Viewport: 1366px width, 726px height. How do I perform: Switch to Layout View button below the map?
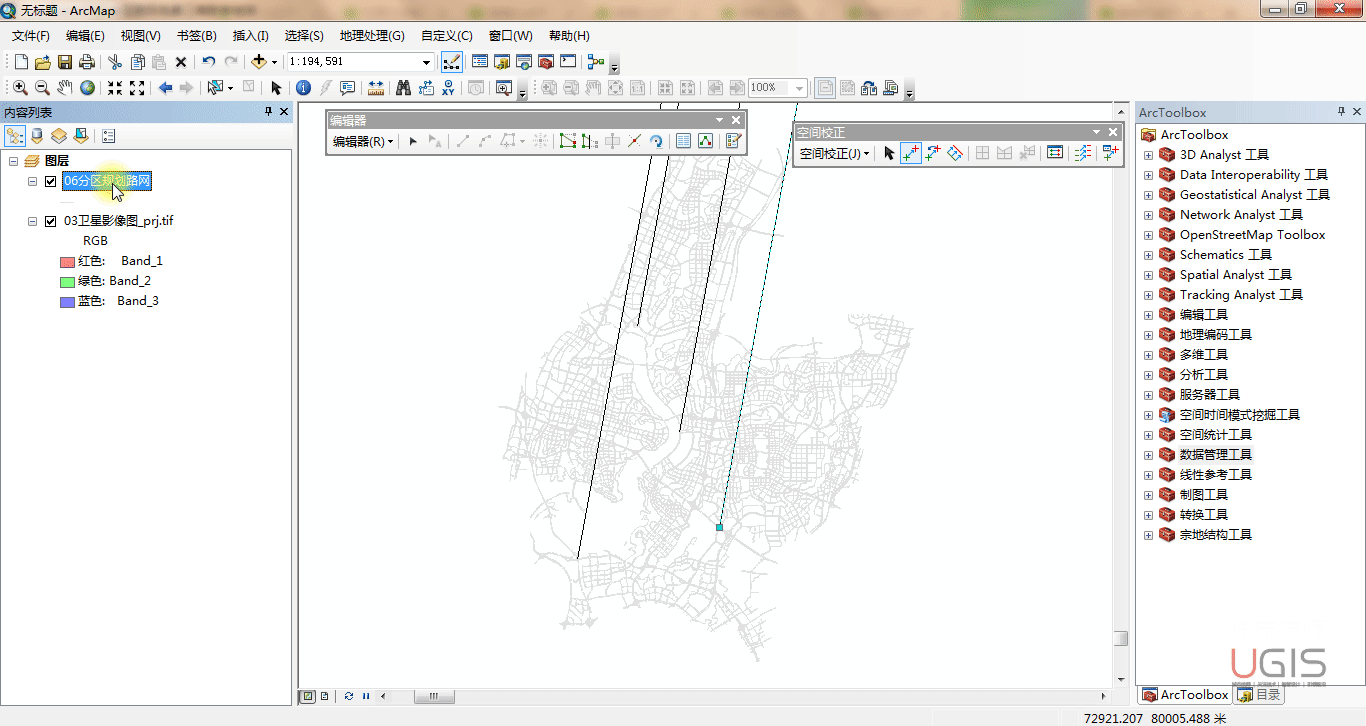325,696
